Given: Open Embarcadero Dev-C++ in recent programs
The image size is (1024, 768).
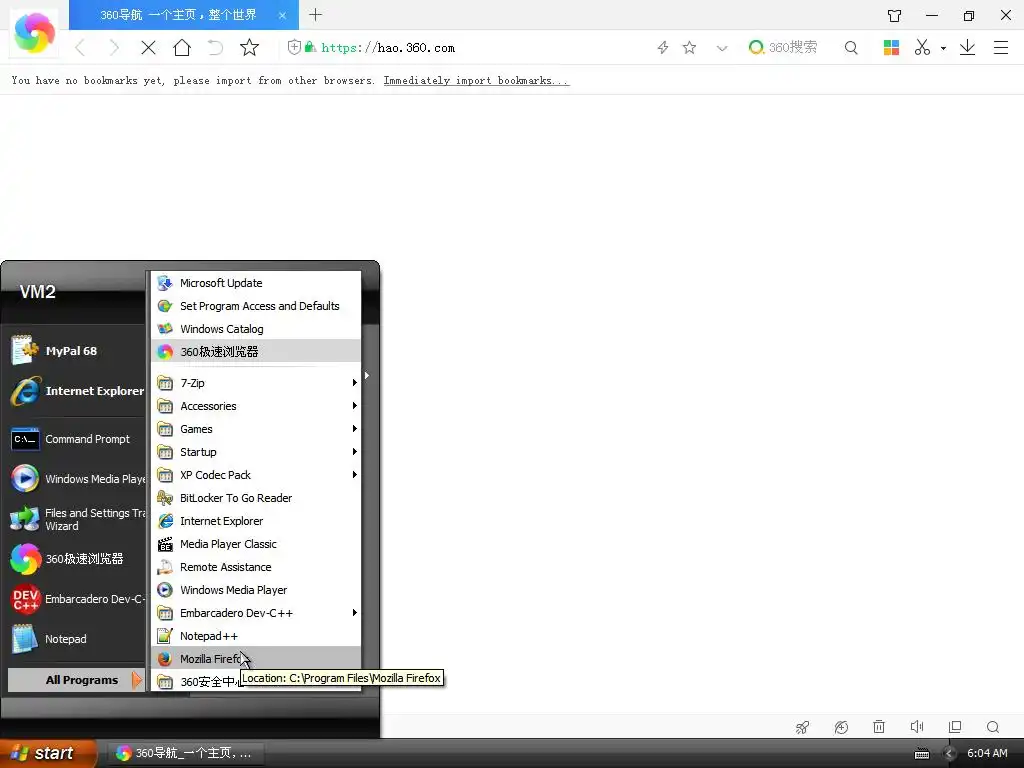Looking at the screenshot, I should click(x=76, y=599).
